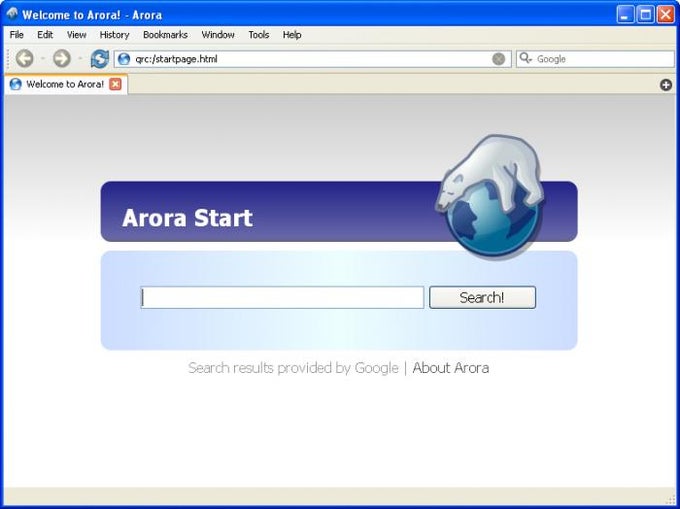The height and width of the screenshot is (509, 680).
Task: Focus the Arora Start search text field
Action: tap(282, 297)
